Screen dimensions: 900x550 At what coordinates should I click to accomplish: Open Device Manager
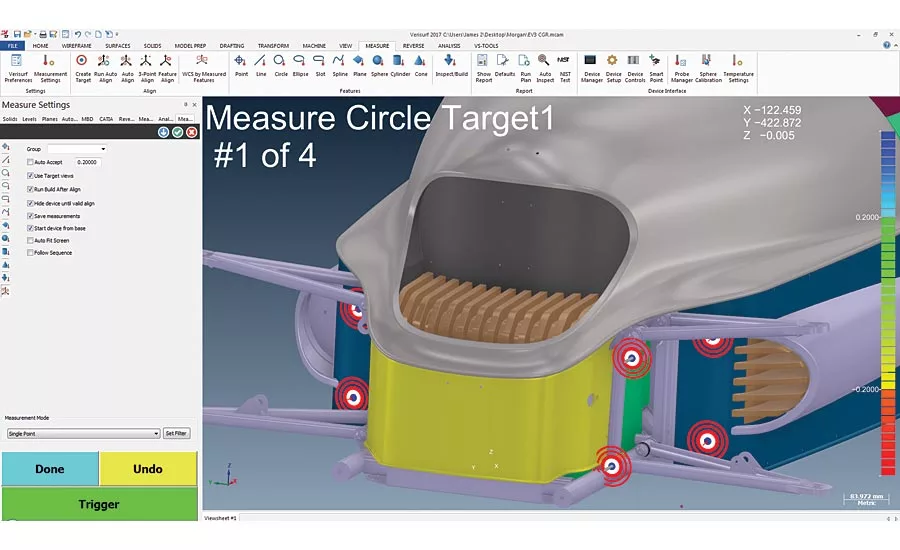pos(591,69)
